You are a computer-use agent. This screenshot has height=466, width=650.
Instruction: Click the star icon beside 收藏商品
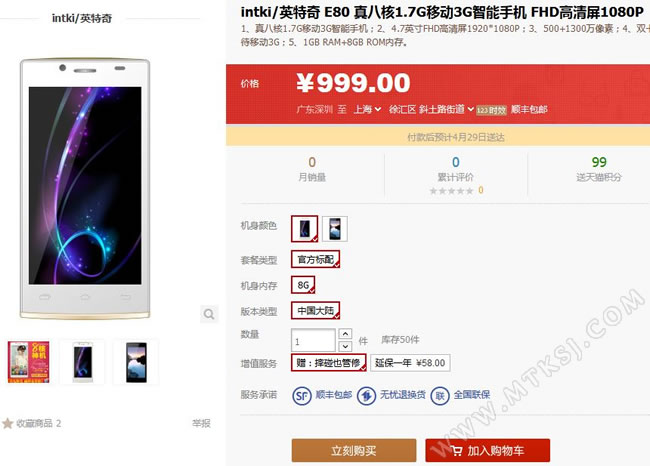(7, 423)
